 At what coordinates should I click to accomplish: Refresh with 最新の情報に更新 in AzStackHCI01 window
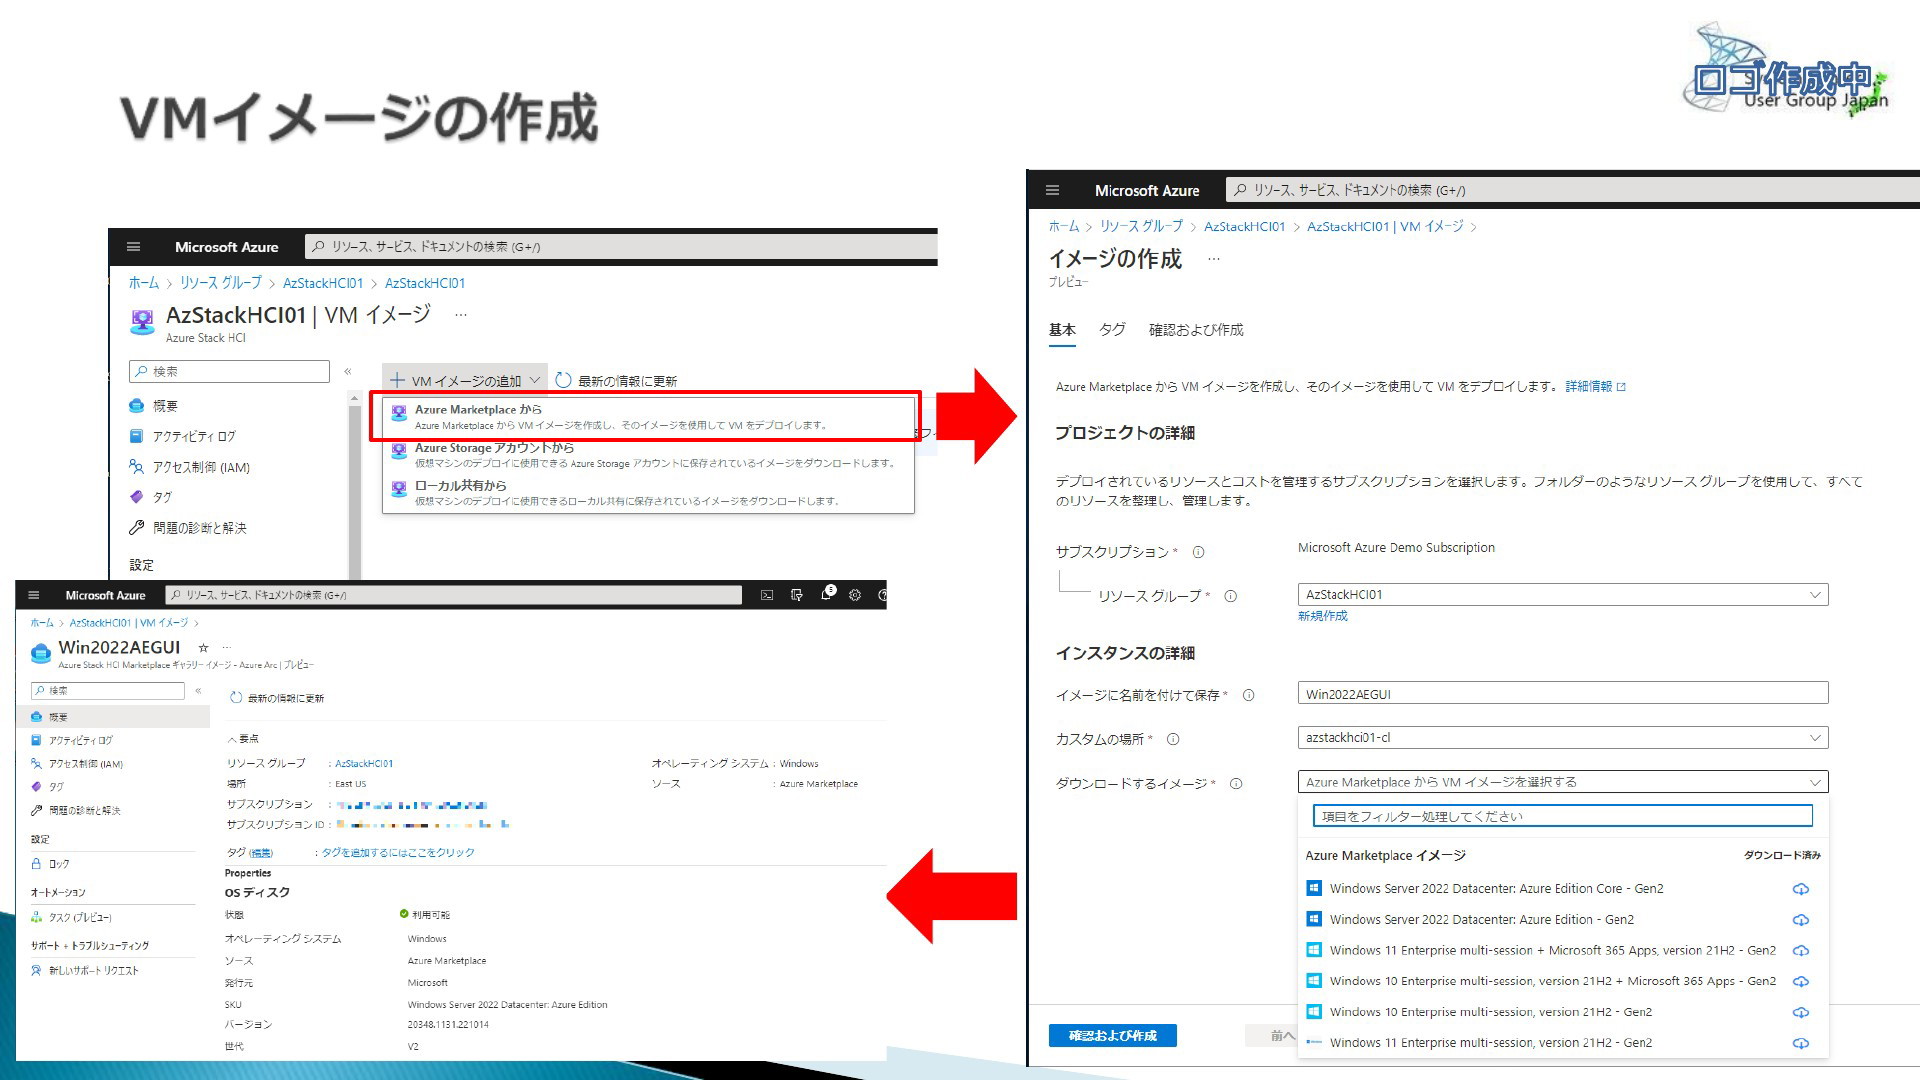coord(616,381)
